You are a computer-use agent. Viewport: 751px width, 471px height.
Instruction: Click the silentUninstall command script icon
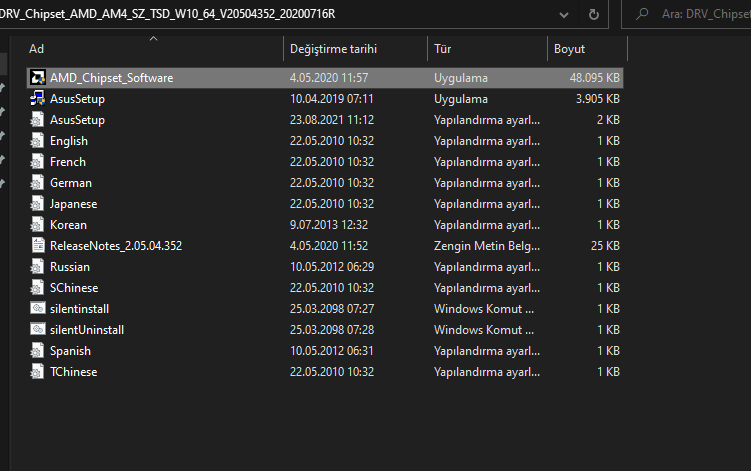pyautogui.click(x=37, y=330)
